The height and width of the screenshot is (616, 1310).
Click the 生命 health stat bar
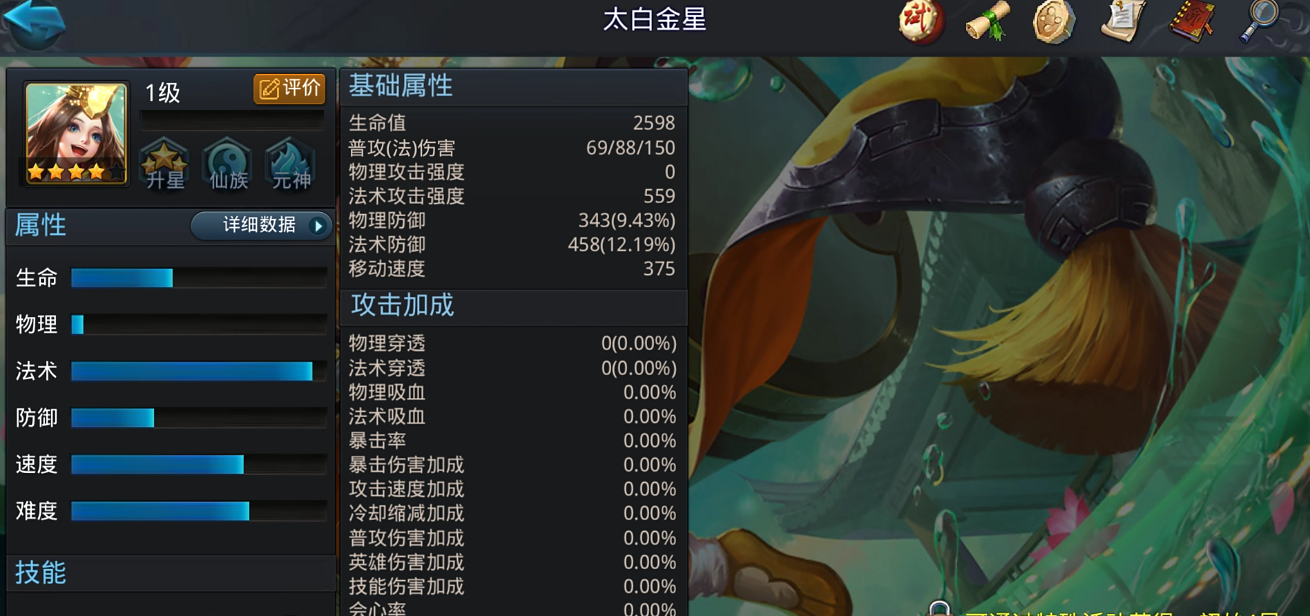[199, 278]
